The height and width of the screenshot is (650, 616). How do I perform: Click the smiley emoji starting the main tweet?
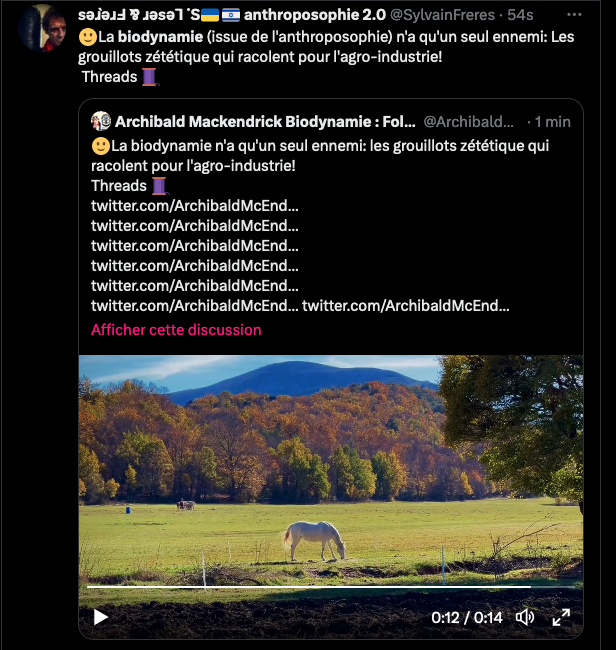[87, 35]
